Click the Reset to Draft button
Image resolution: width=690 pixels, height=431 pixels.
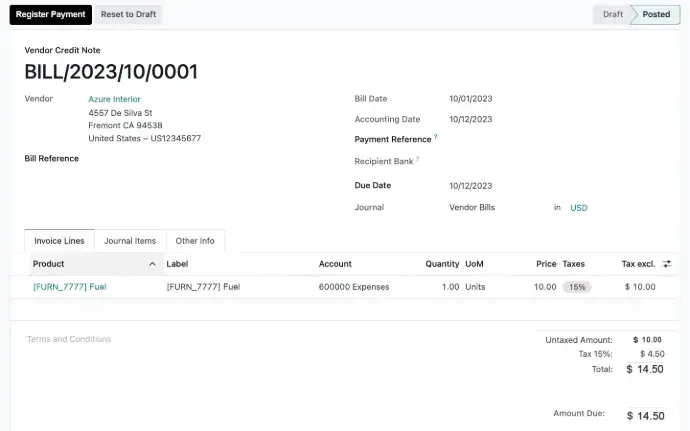click(128, 15)
